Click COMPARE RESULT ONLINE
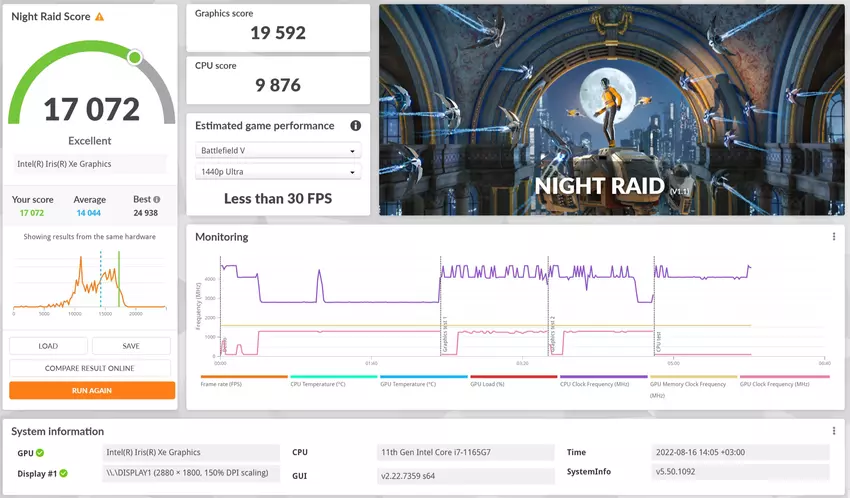Image resolution: width=850 pixels, height=498 pixels. (x=90, y=368)
